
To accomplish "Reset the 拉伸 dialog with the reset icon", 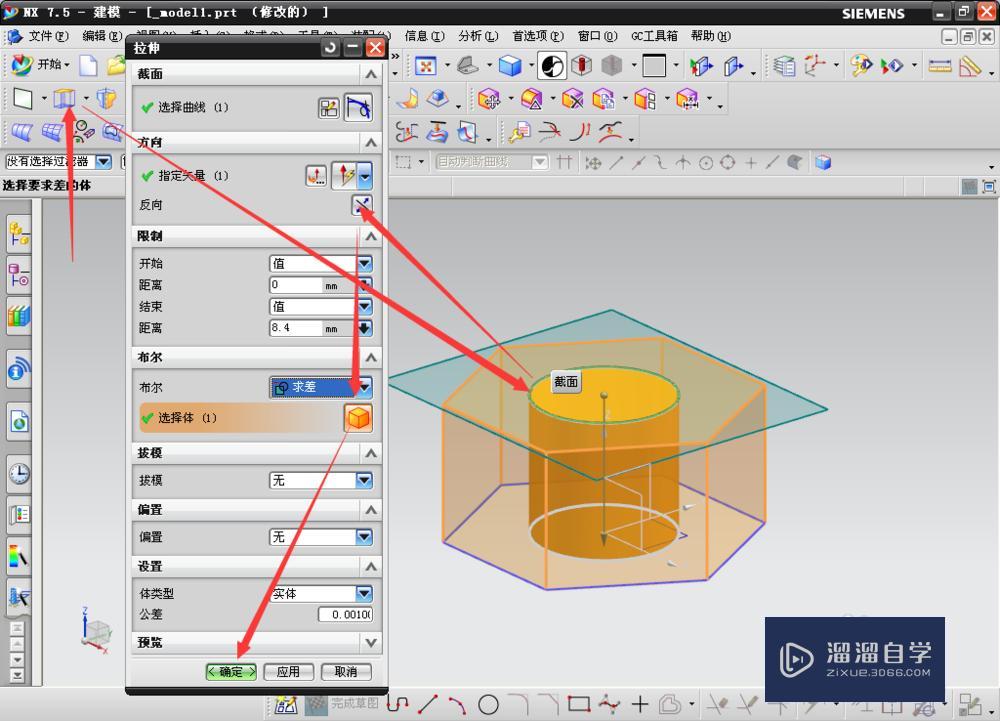I will point(330,48).
